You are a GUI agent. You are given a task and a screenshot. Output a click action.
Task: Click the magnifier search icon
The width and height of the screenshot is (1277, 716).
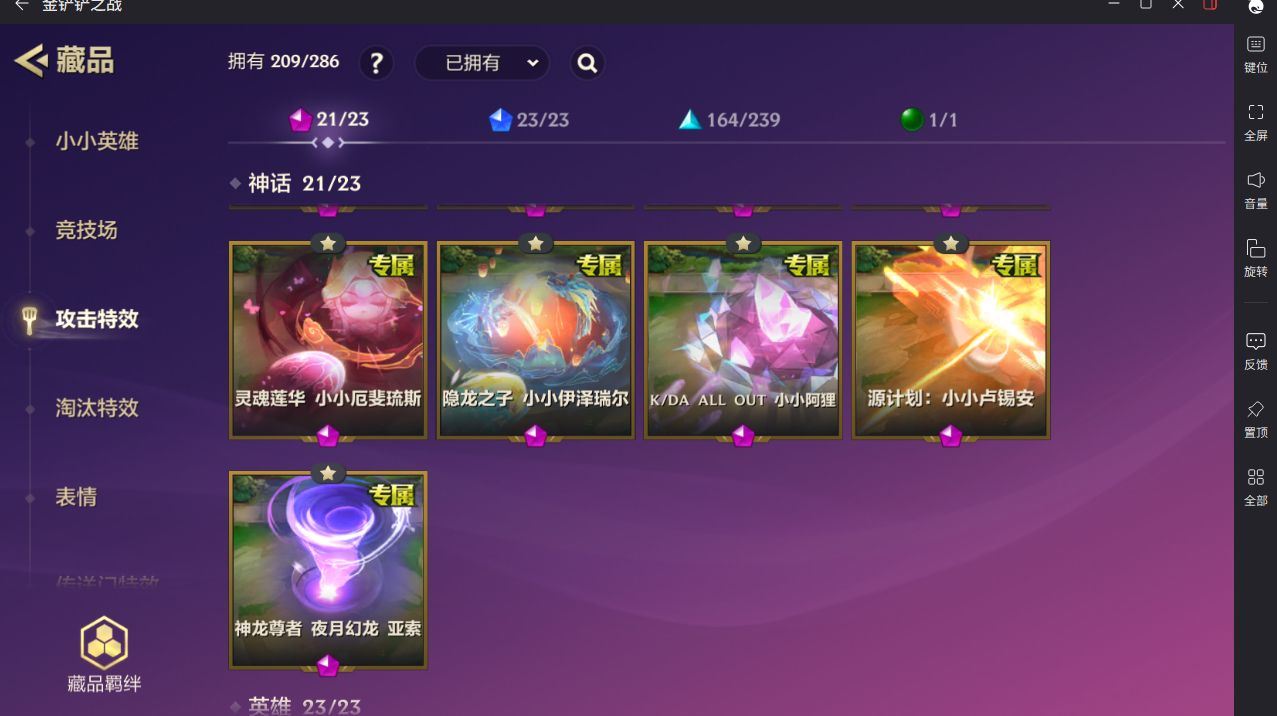click(587, 63)
